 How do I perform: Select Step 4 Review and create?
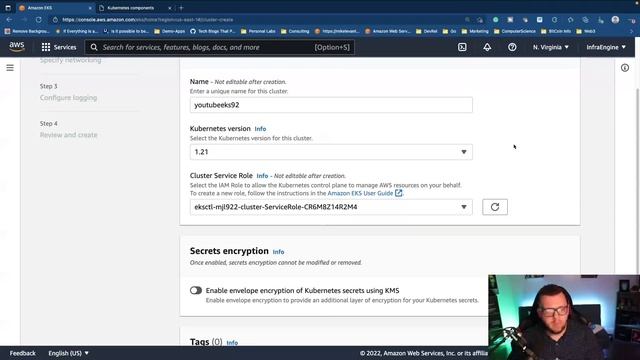(x=69, y=135)
